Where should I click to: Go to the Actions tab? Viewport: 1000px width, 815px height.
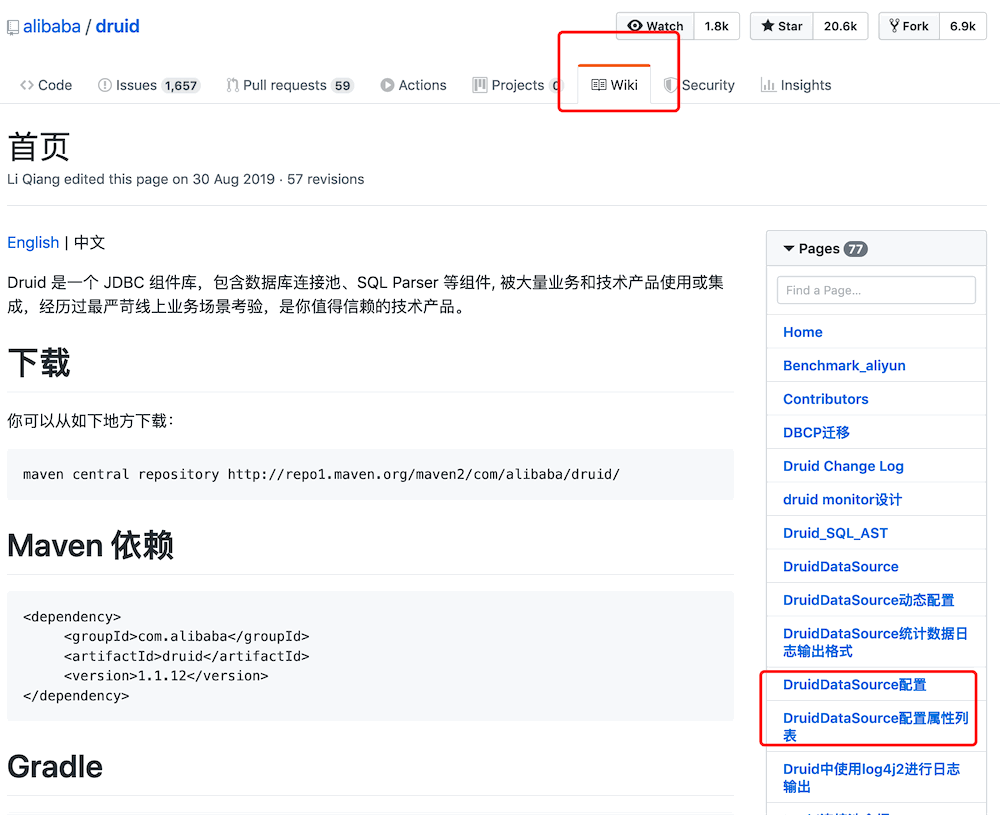point(413,85)
